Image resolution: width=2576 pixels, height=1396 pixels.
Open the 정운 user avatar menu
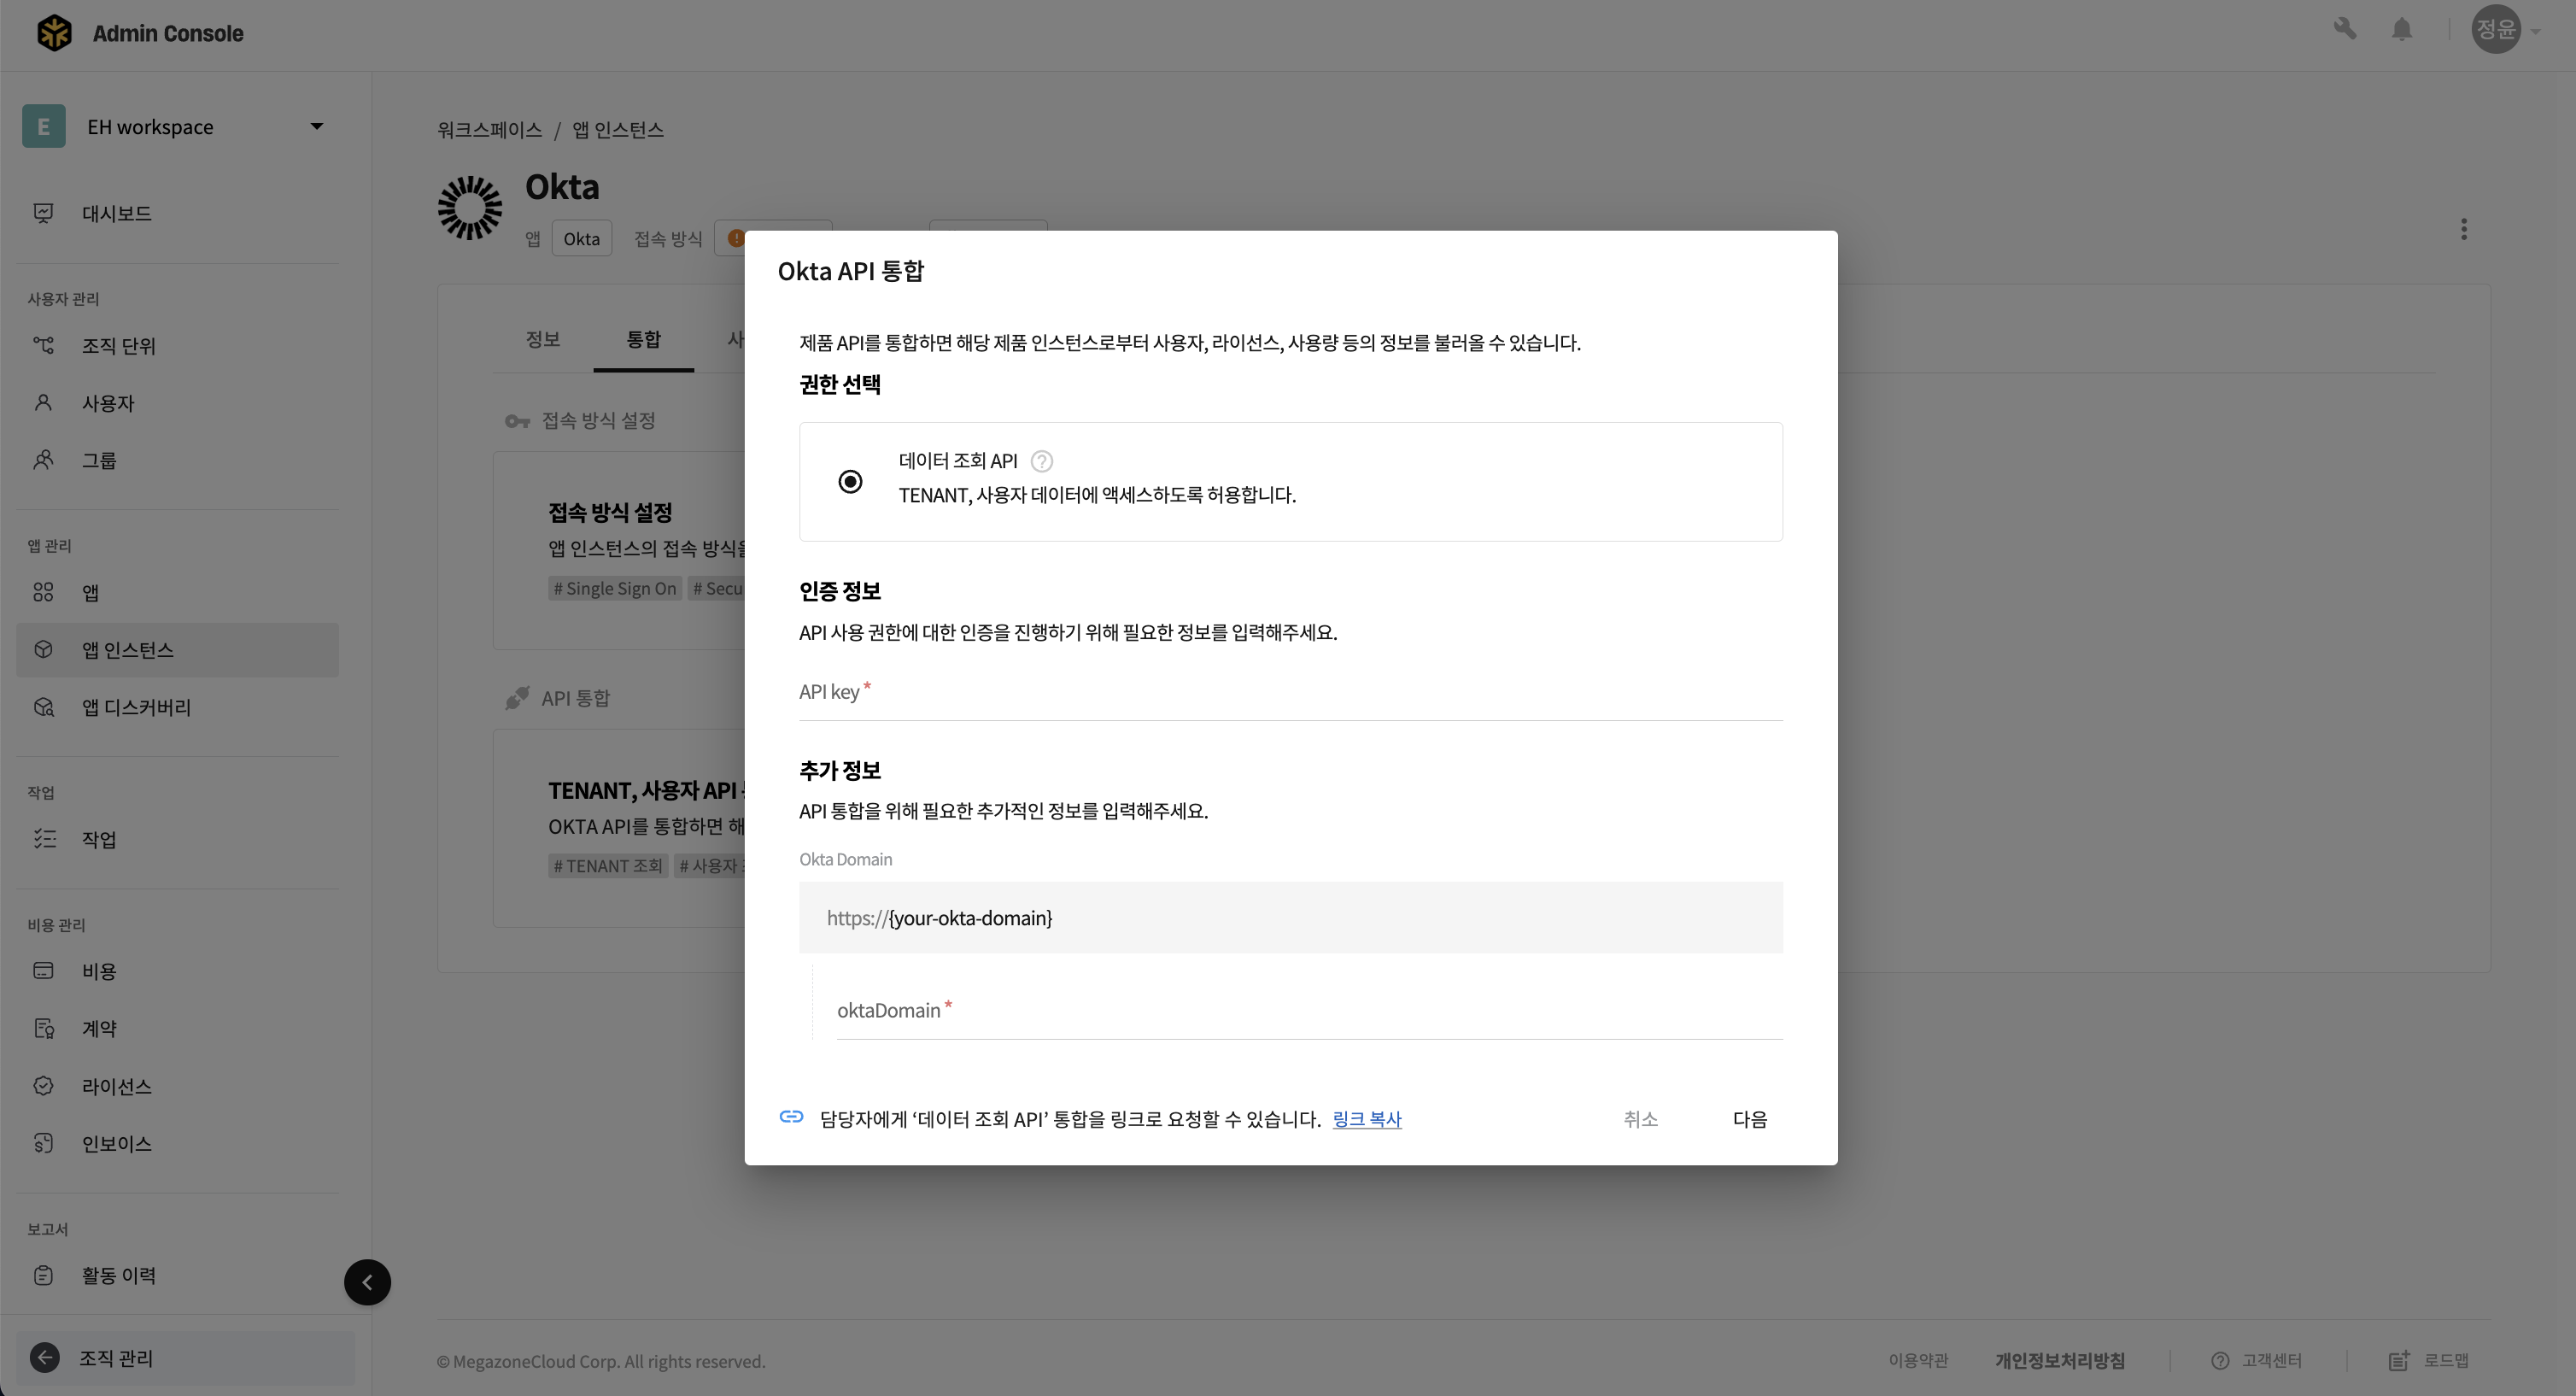pos(2496,29)
